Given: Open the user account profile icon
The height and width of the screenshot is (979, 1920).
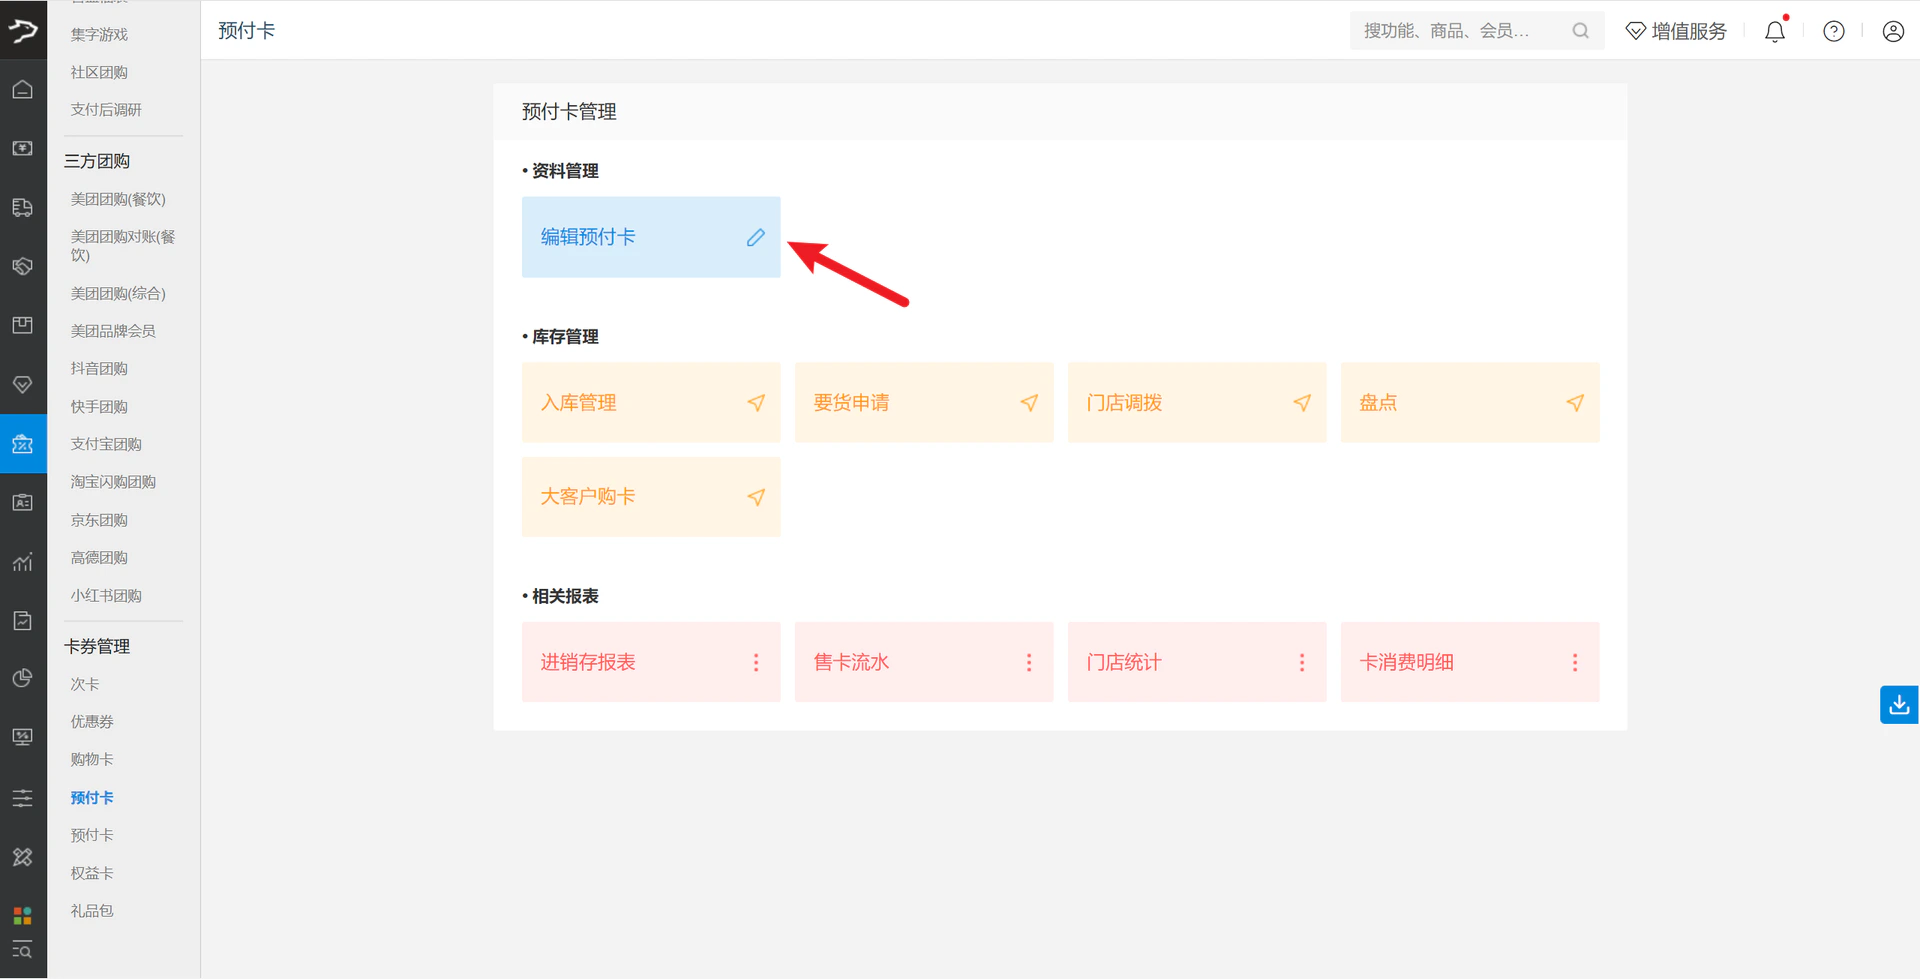Looking at the screenshot, I should (1893, 31).
